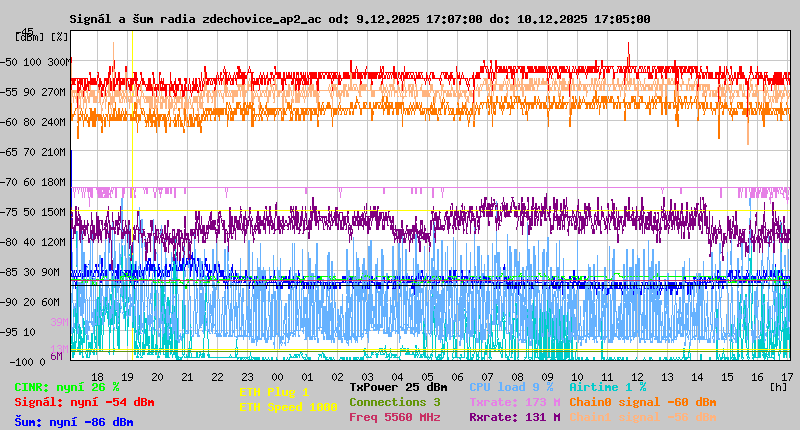
Task: Click the Connections 3 legend entry
Action: pyautogui.click(x=394, y=402)
